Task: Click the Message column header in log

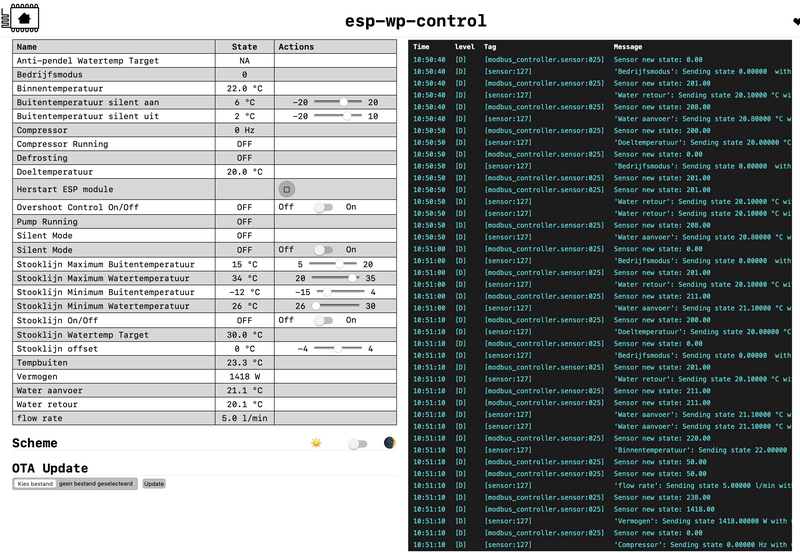Action: (628, 46)
